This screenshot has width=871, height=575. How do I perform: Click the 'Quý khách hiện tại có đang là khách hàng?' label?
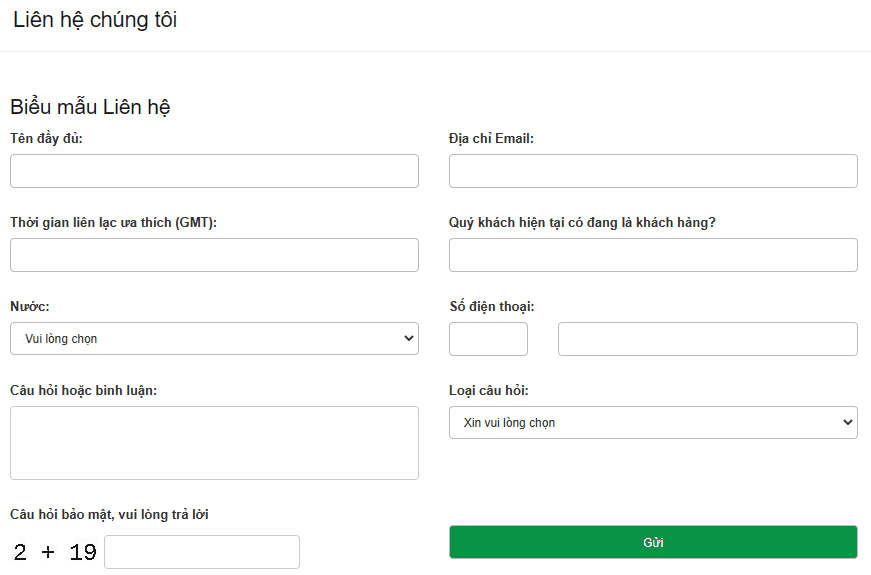(x=582, y=223)
